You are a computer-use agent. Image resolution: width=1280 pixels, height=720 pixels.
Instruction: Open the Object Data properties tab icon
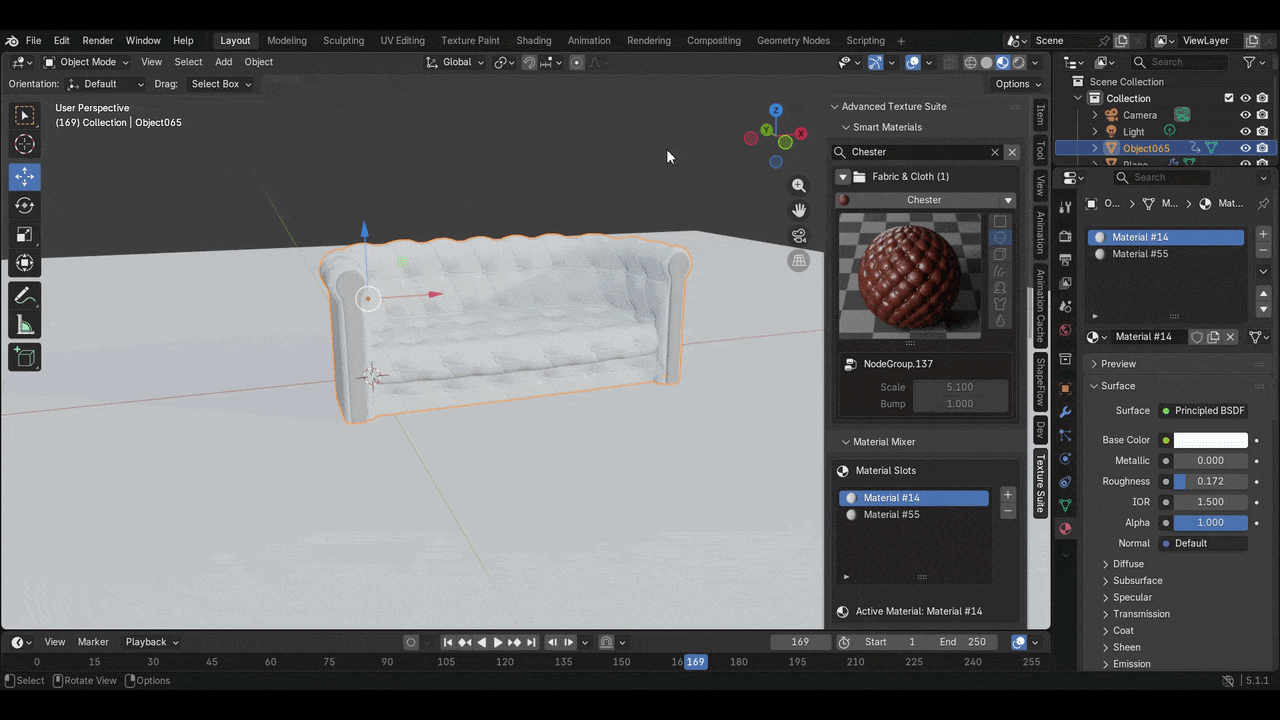(1065, 506)
